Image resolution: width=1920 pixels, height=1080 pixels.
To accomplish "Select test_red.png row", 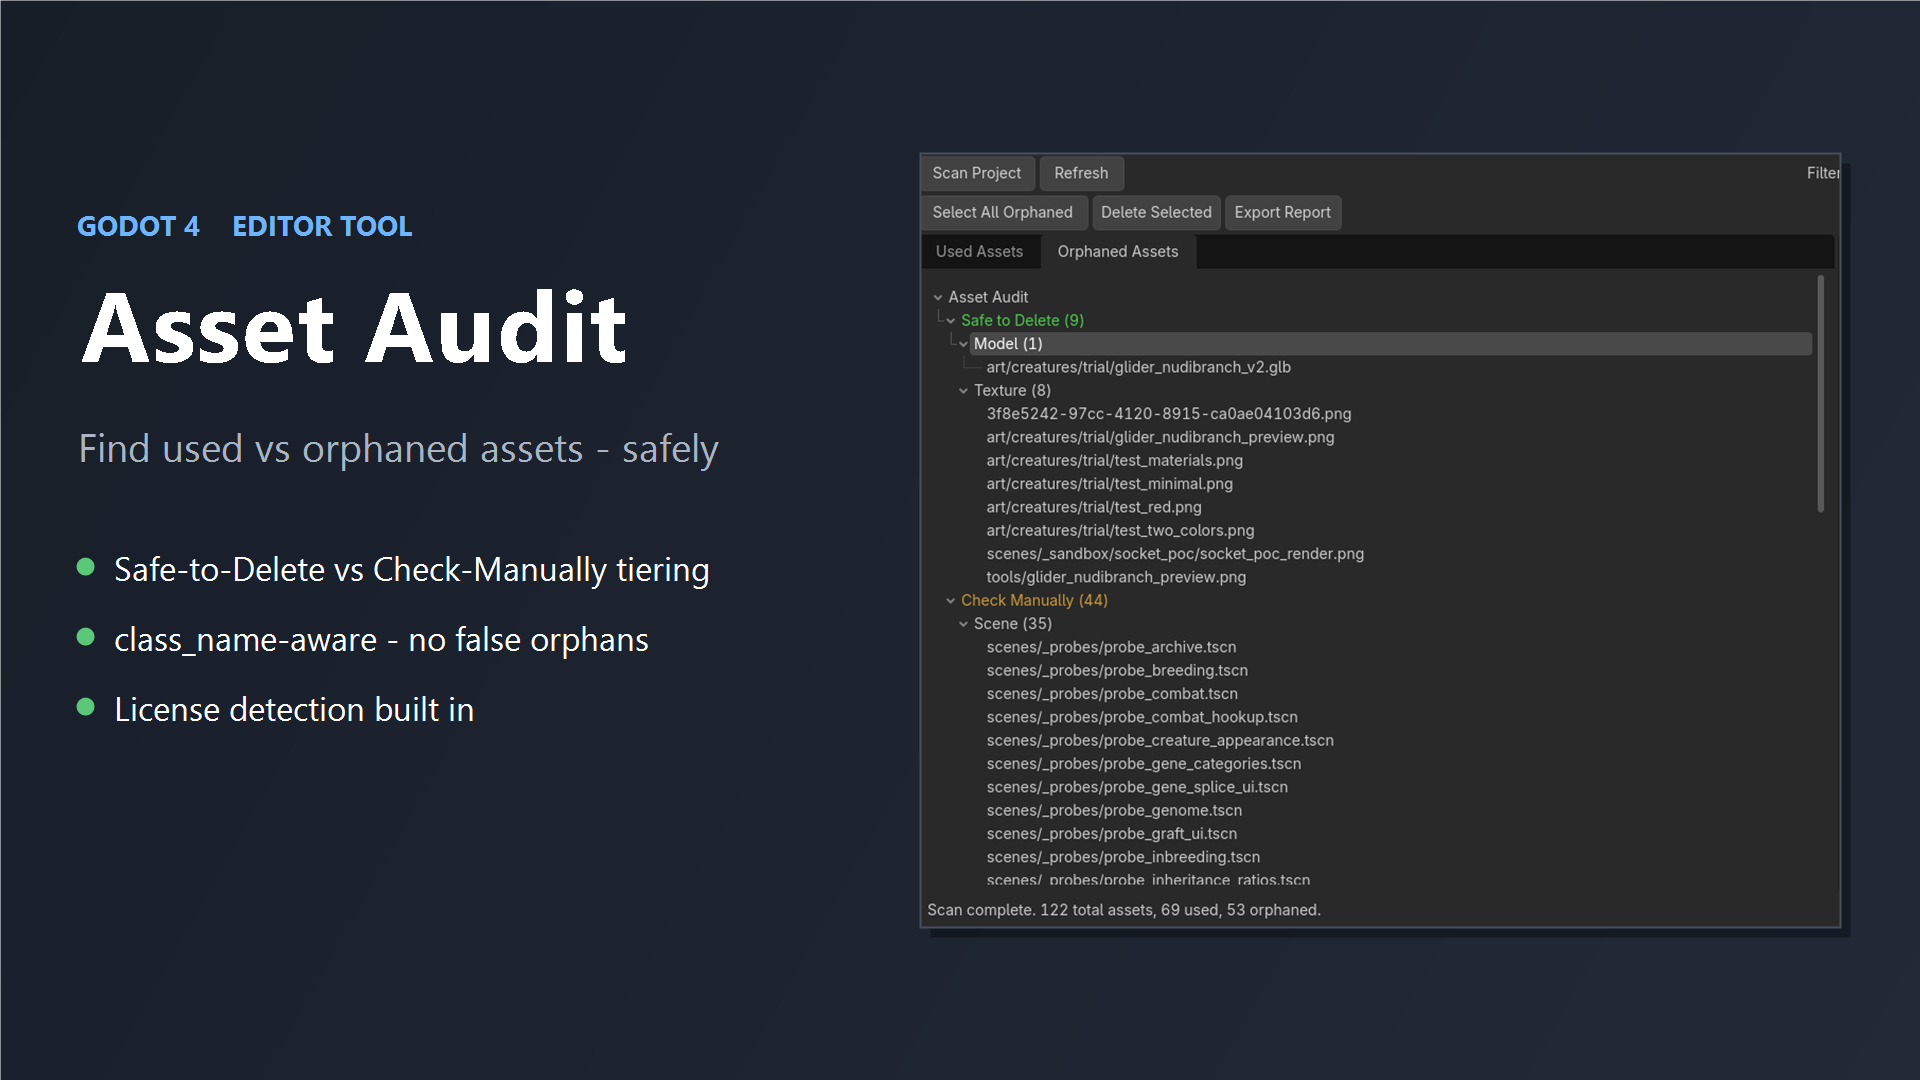I will point(1094,507).
